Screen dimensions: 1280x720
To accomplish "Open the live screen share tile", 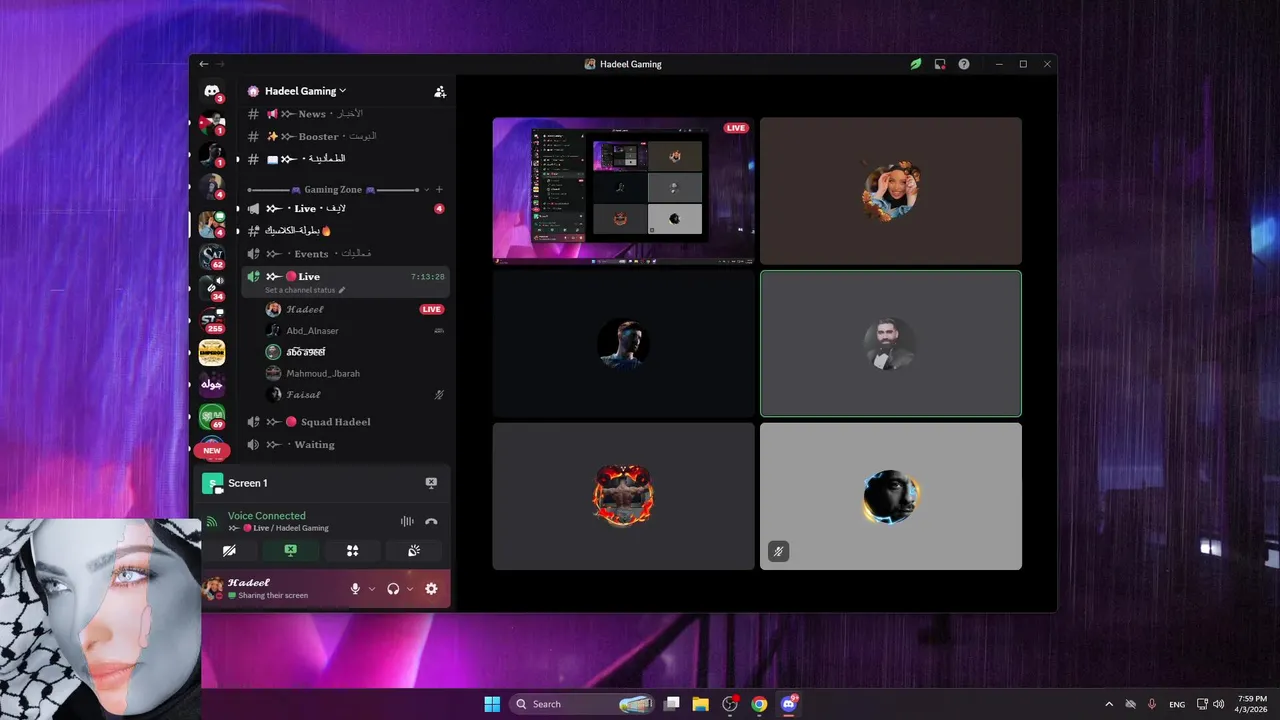I will pos(623,191).
